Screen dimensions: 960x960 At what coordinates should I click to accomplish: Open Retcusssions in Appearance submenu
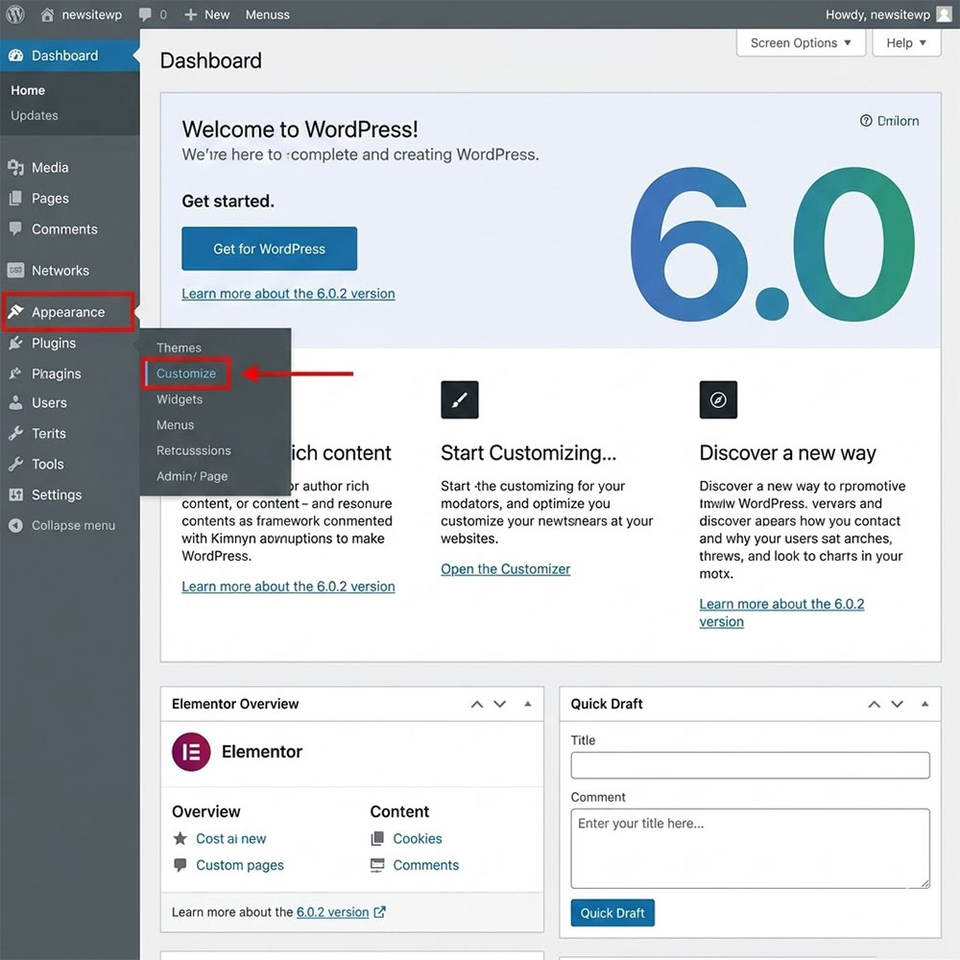pos(193,451)
